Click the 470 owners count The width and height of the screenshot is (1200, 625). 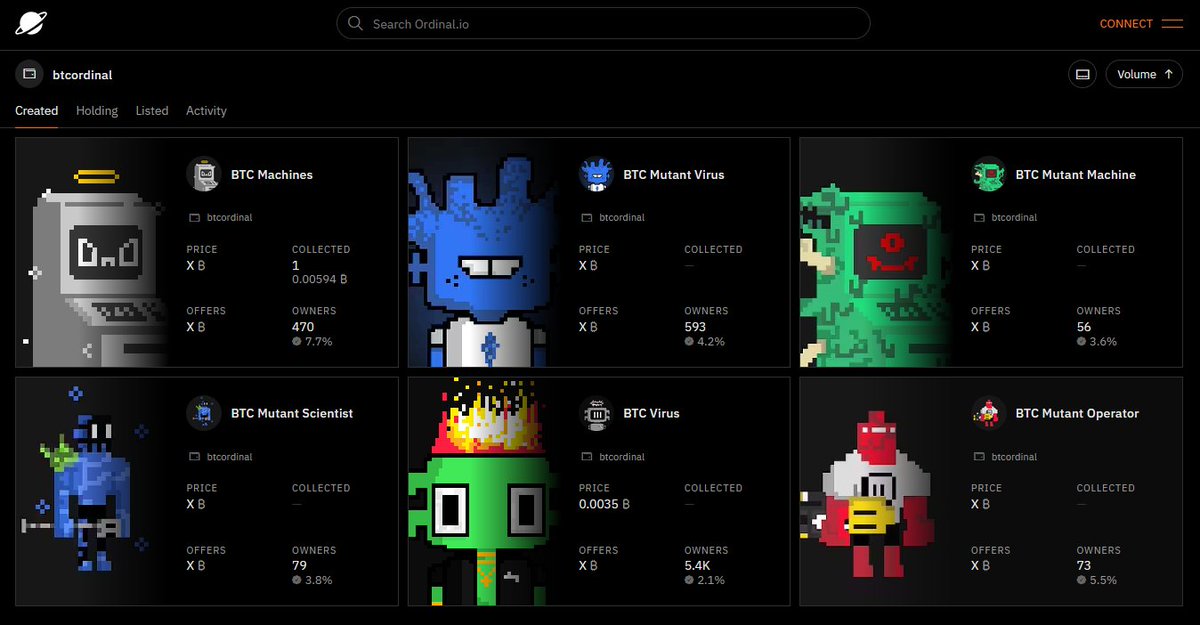[x=303, y=327]
